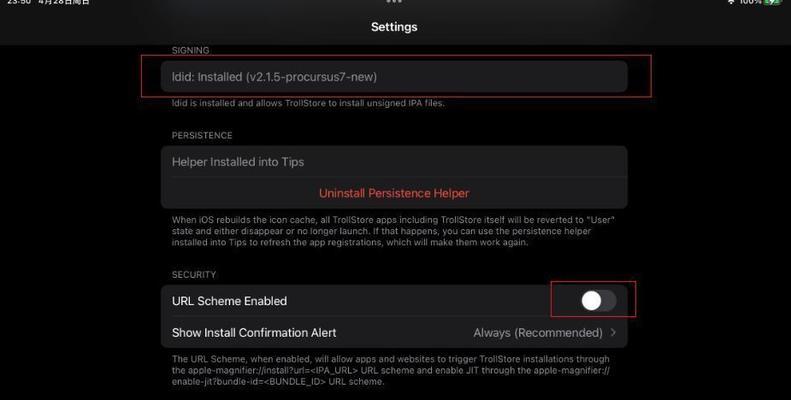This screenshot has height=400, width=791.
Task: Click chevron beside Always (Recommended)
Action: point(613,332)
